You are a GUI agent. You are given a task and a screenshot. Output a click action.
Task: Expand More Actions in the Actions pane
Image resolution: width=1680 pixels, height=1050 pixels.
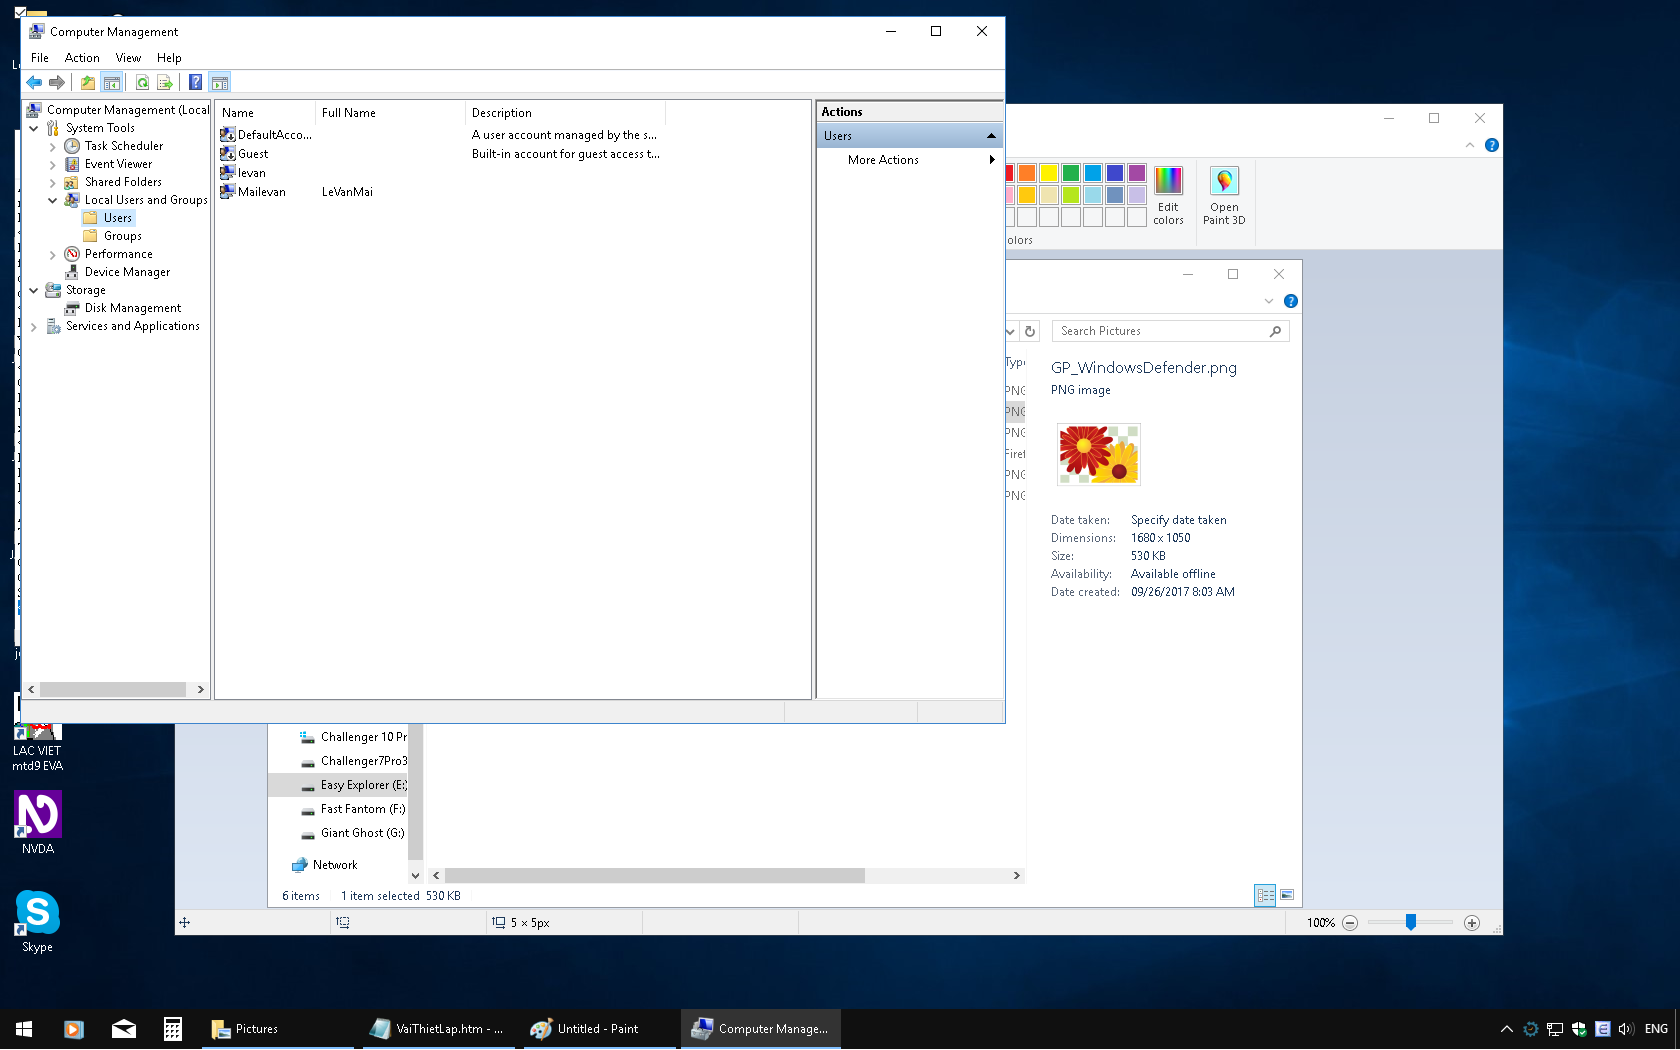pyautogui.click(x=883, y=159)
